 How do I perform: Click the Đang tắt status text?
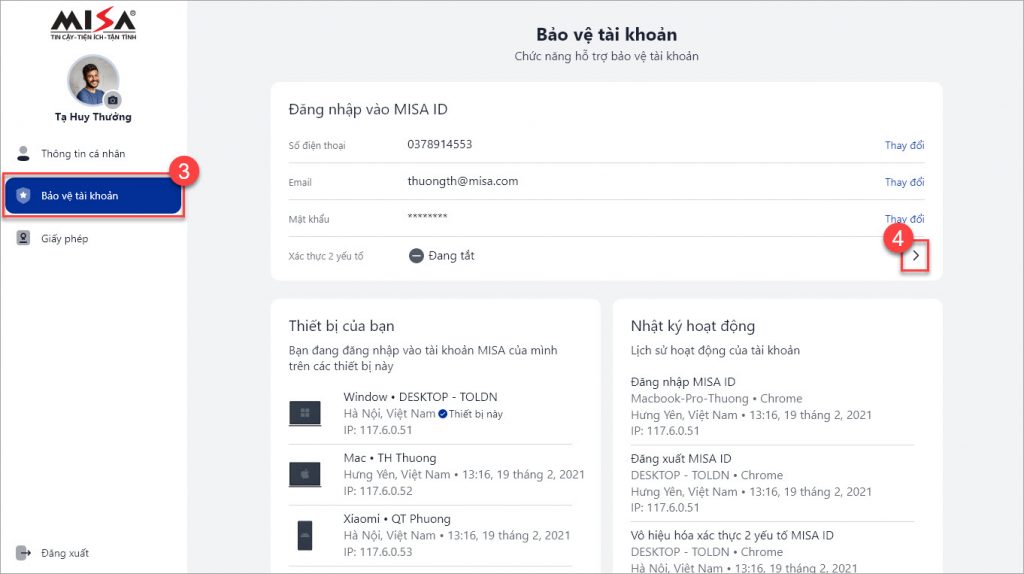(451, 256)
